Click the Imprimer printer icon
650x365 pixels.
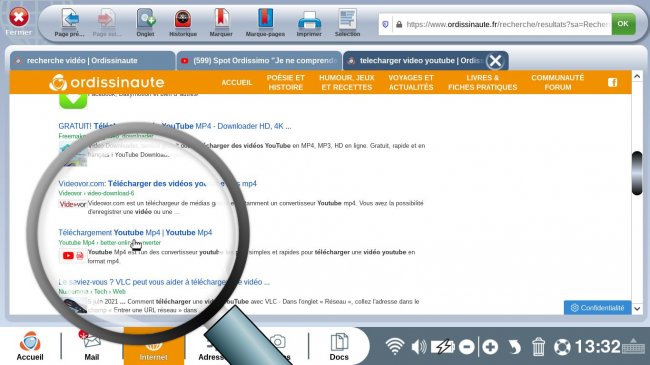coord(309,20)
